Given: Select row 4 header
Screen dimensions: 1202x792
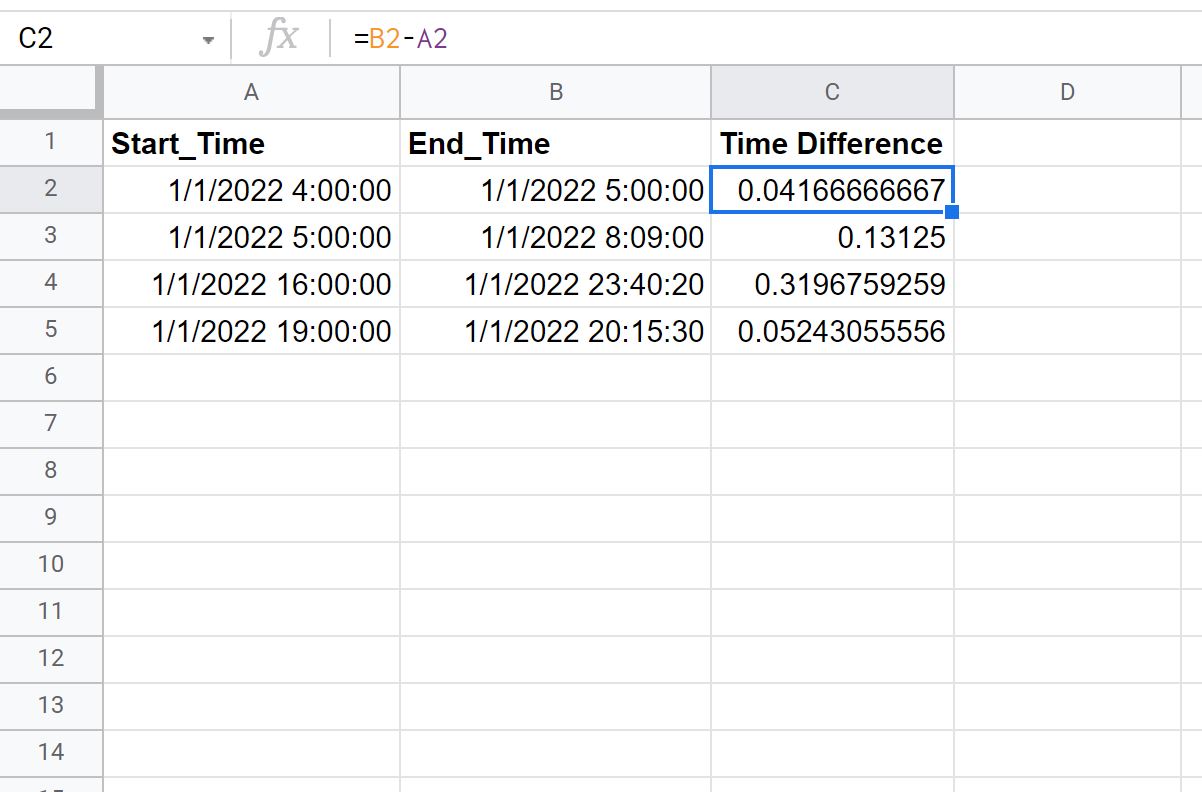Looking at the screenshot, I should point(51,283).
